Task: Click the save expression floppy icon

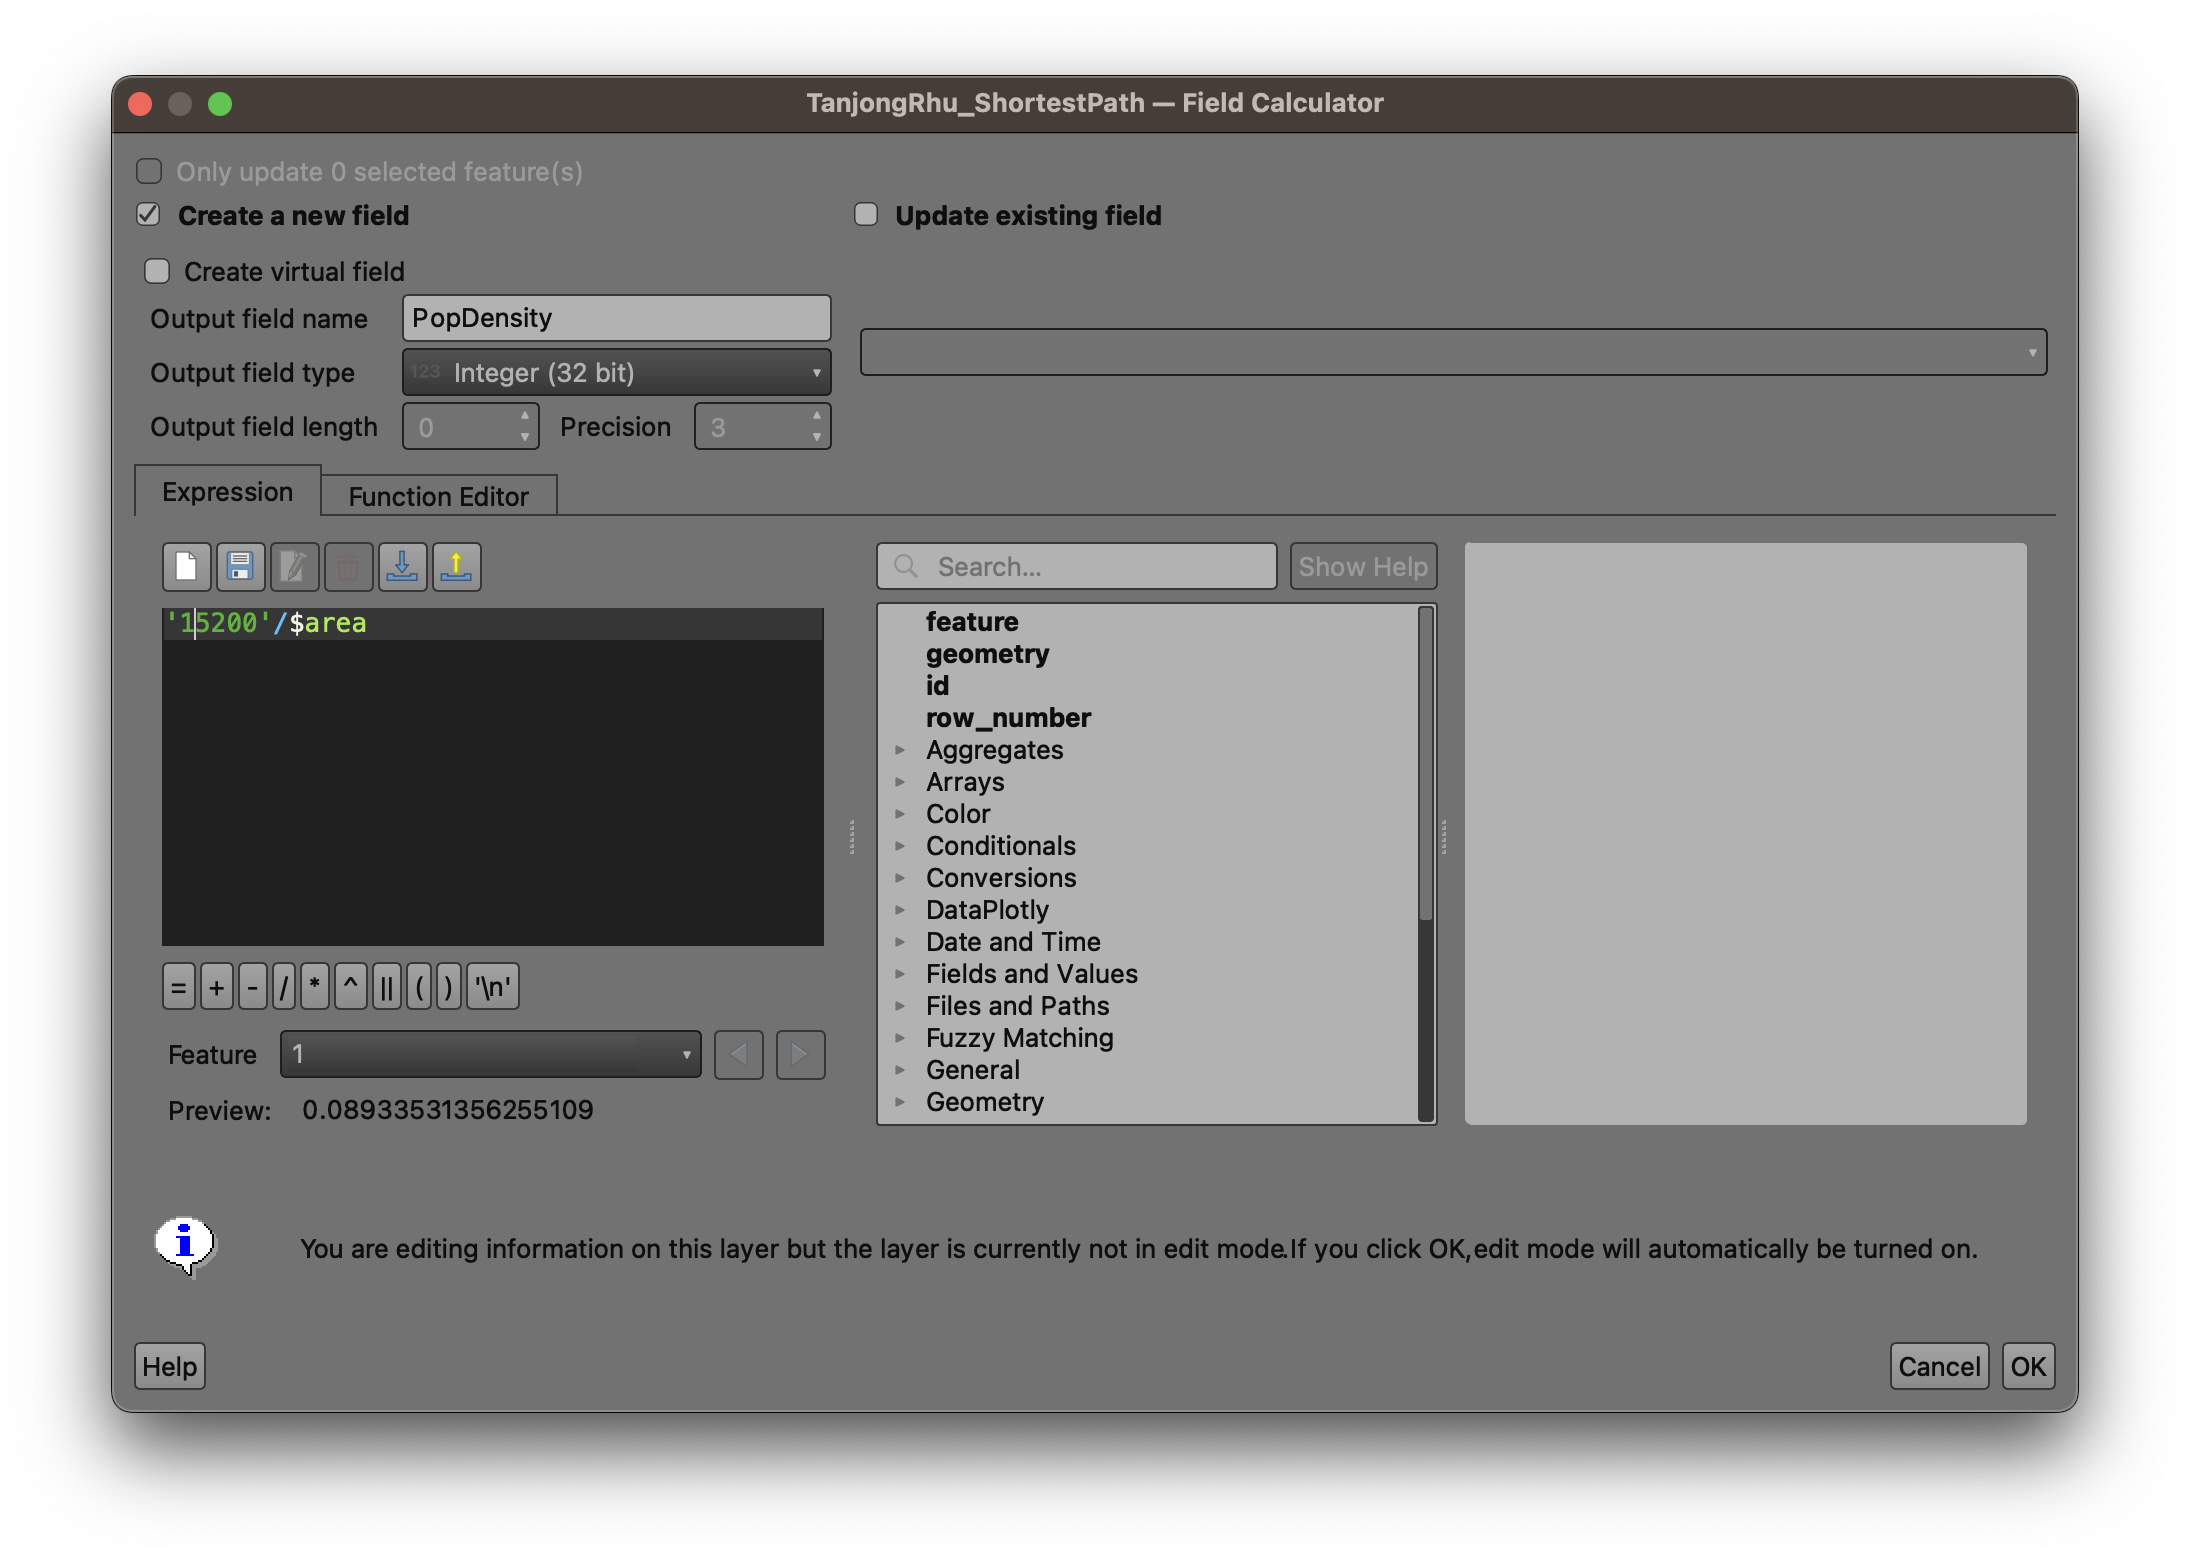Action: point(240,567)
